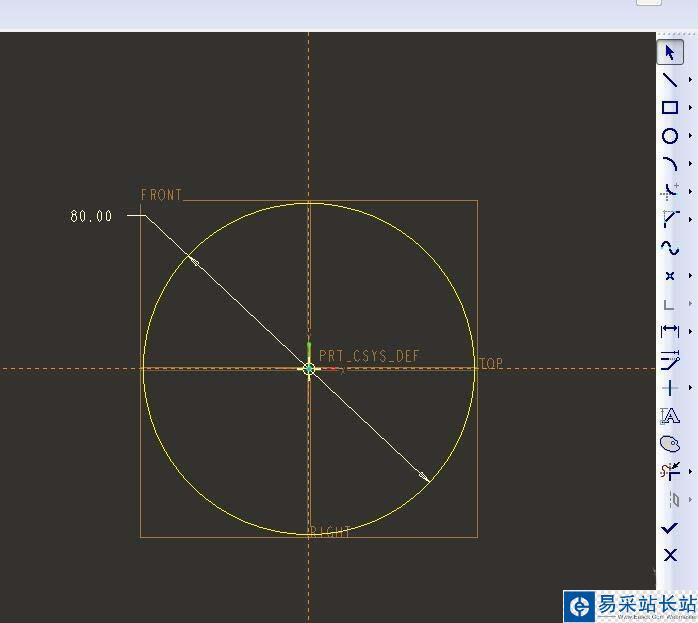Viewport: 698px width, 623px height.
Task: Select the 80.00 diameter dimension value
Action: pos(91,216)
